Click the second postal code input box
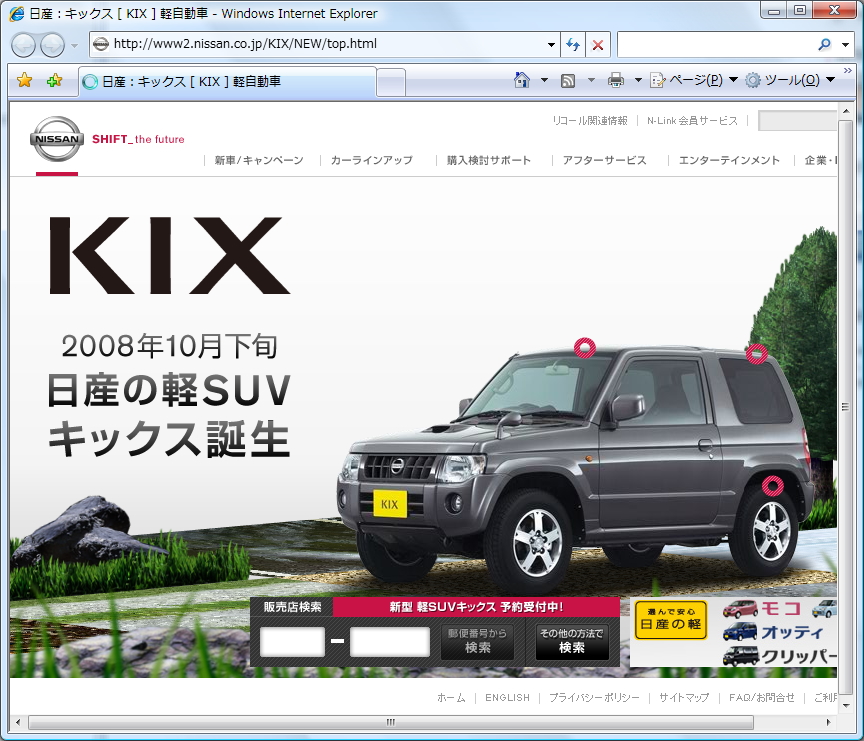Screen dimensions: 864x741 [x=390, y=642]
